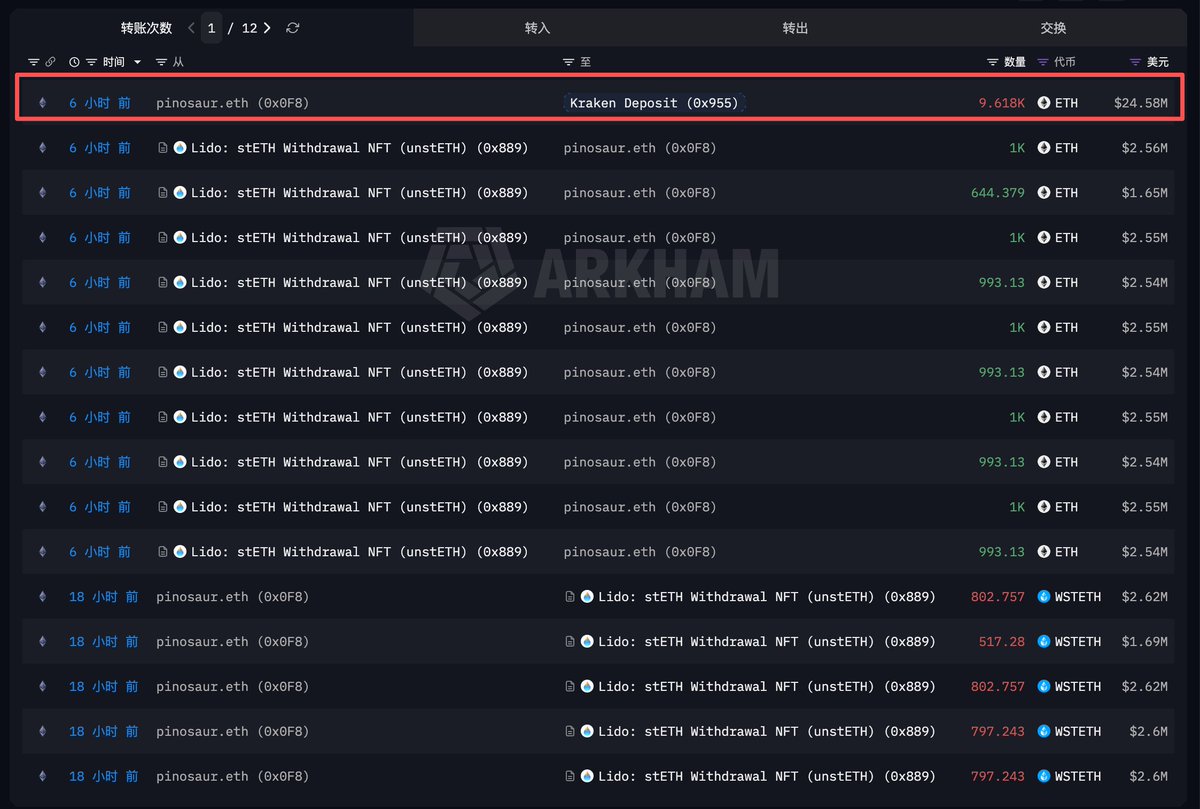Screen dimensions: 1200x809
Task: Open the filter for the 从 column
Action: [x=162, y=62]
